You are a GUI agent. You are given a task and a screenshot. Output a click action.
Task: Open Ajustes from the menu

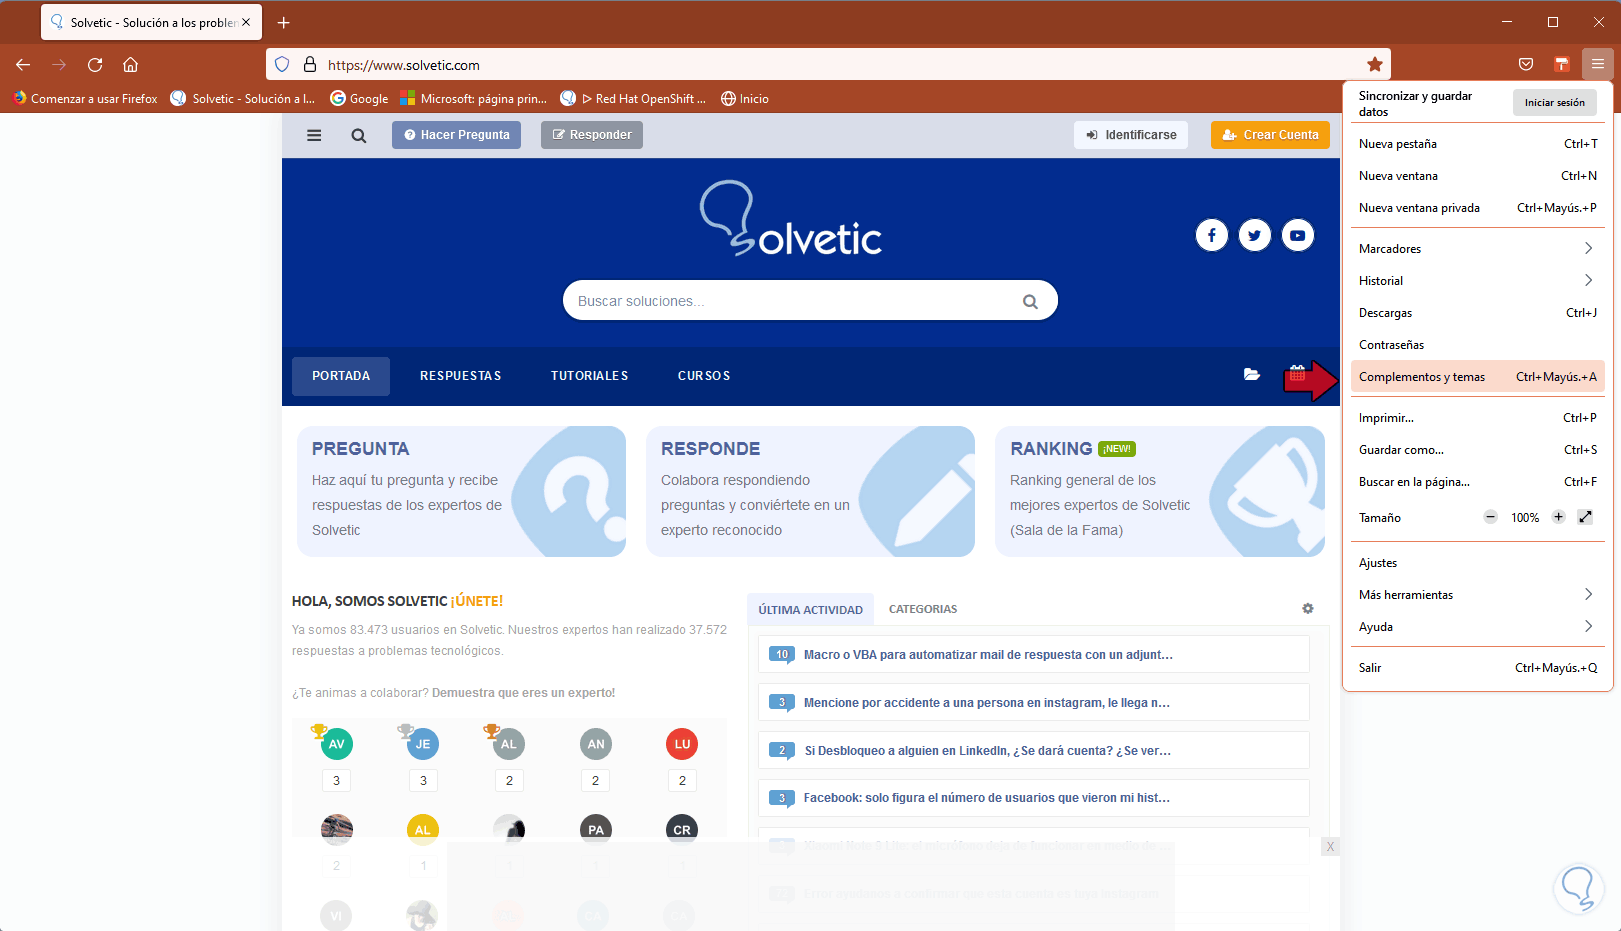(1477, 563)
